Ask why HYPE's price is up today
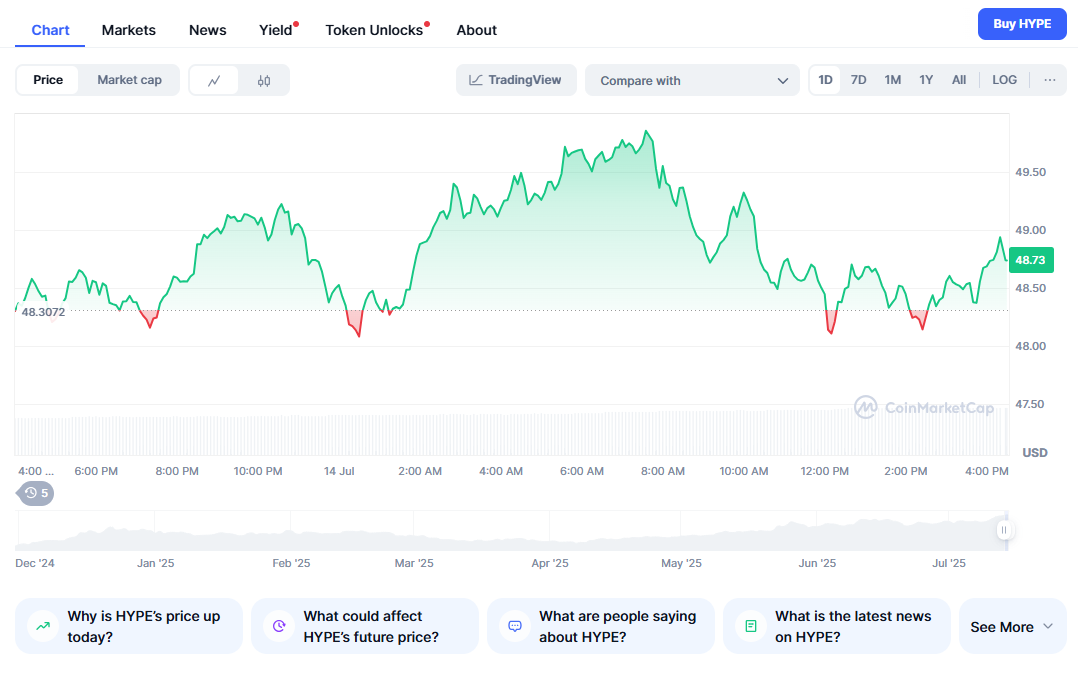The image size is (1078, 676). point(129,626)
